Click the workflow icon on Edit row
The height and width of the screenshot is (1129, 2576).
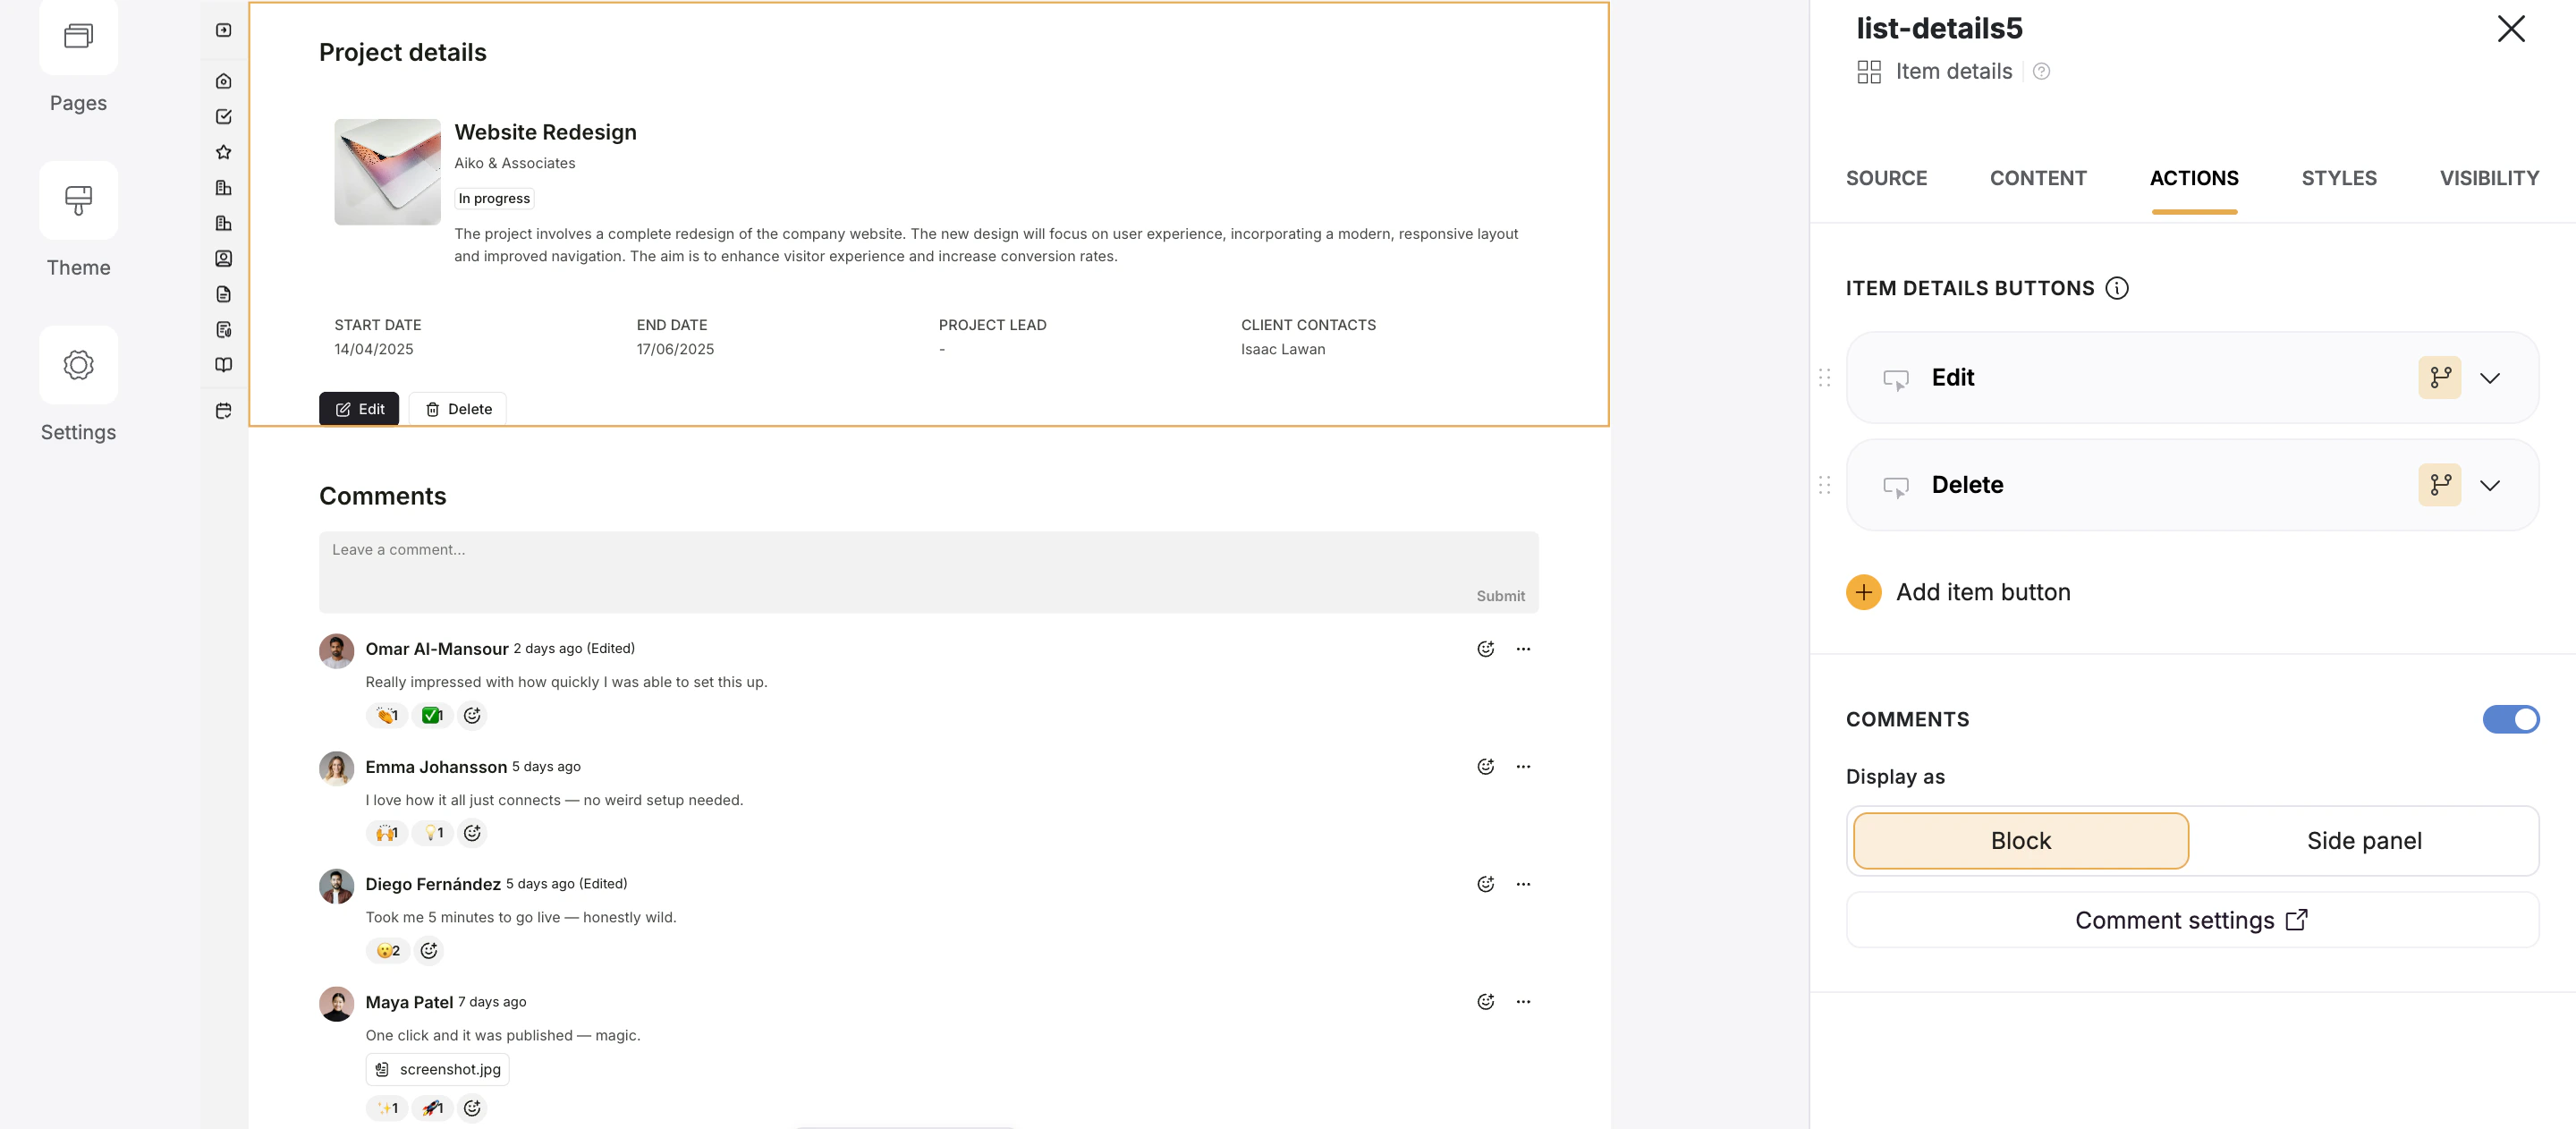tap(2439, 378)
